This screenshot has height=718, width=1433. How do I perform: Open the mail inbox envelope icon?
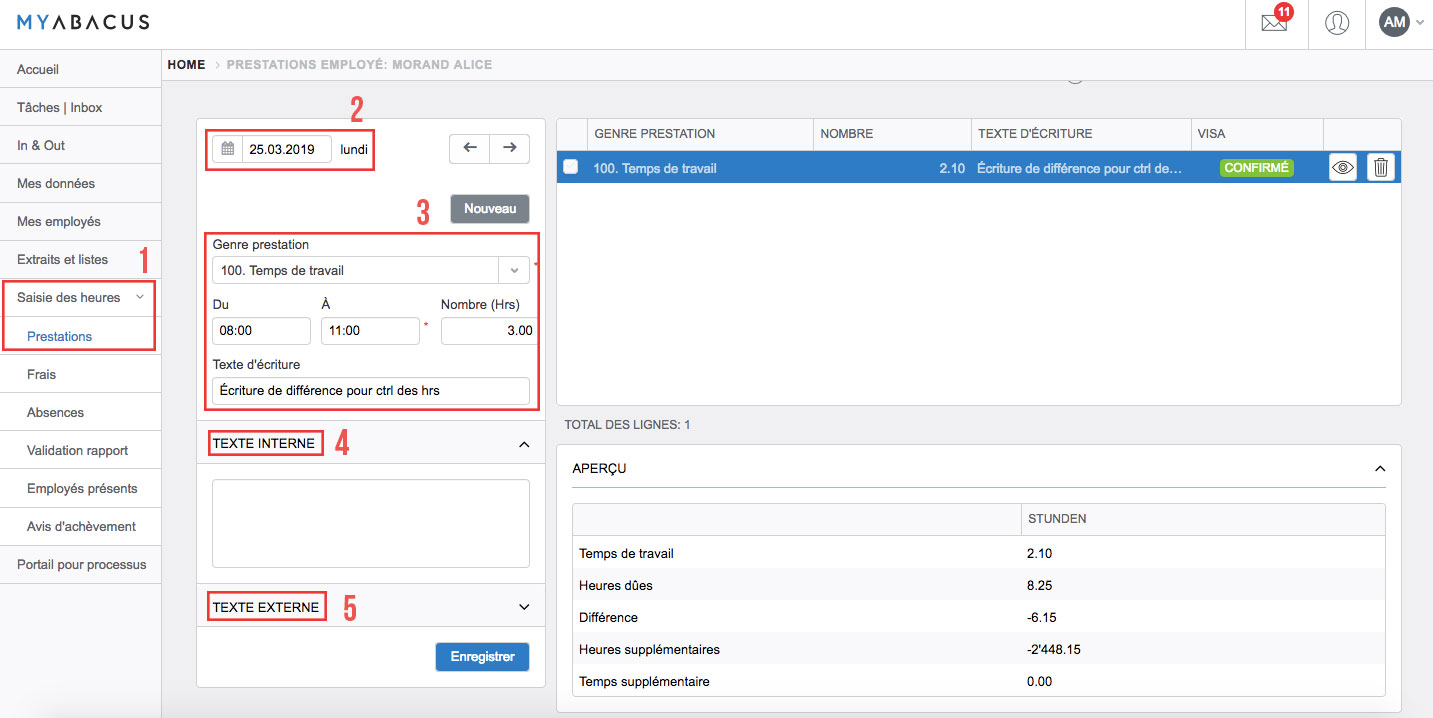pos(1274,23)
